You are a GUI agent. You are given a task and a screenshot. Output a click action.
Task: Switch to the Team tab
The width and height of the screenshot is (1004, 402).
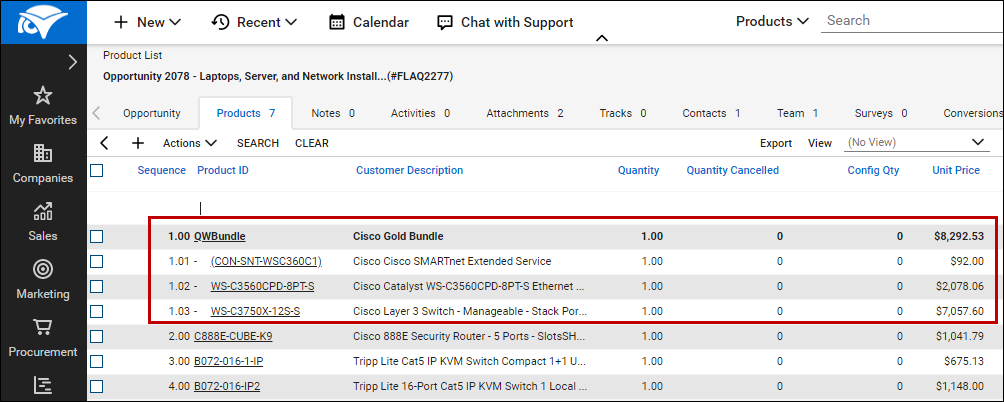[x=798, y=113]
